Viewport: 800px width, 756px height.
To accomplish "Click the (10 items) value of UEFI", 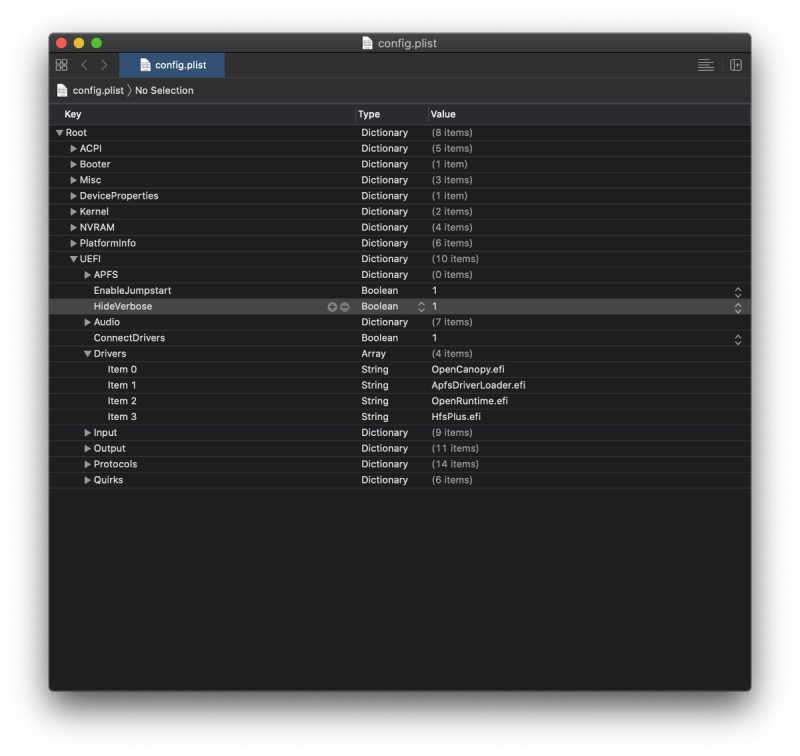I will [455, 259].
